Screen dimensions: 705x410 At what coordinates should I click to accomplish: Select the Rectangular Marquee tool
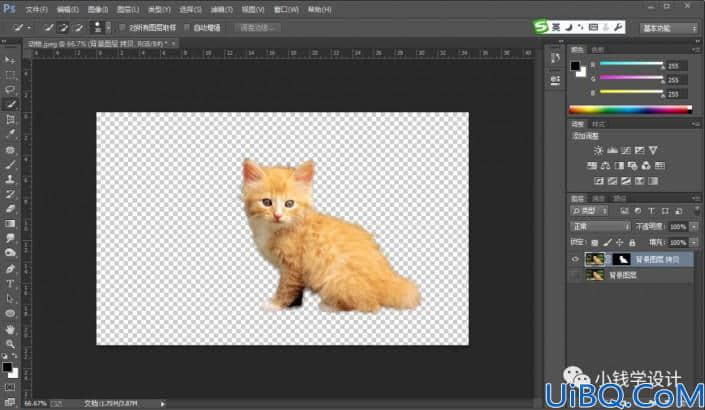tap(10, 75)
